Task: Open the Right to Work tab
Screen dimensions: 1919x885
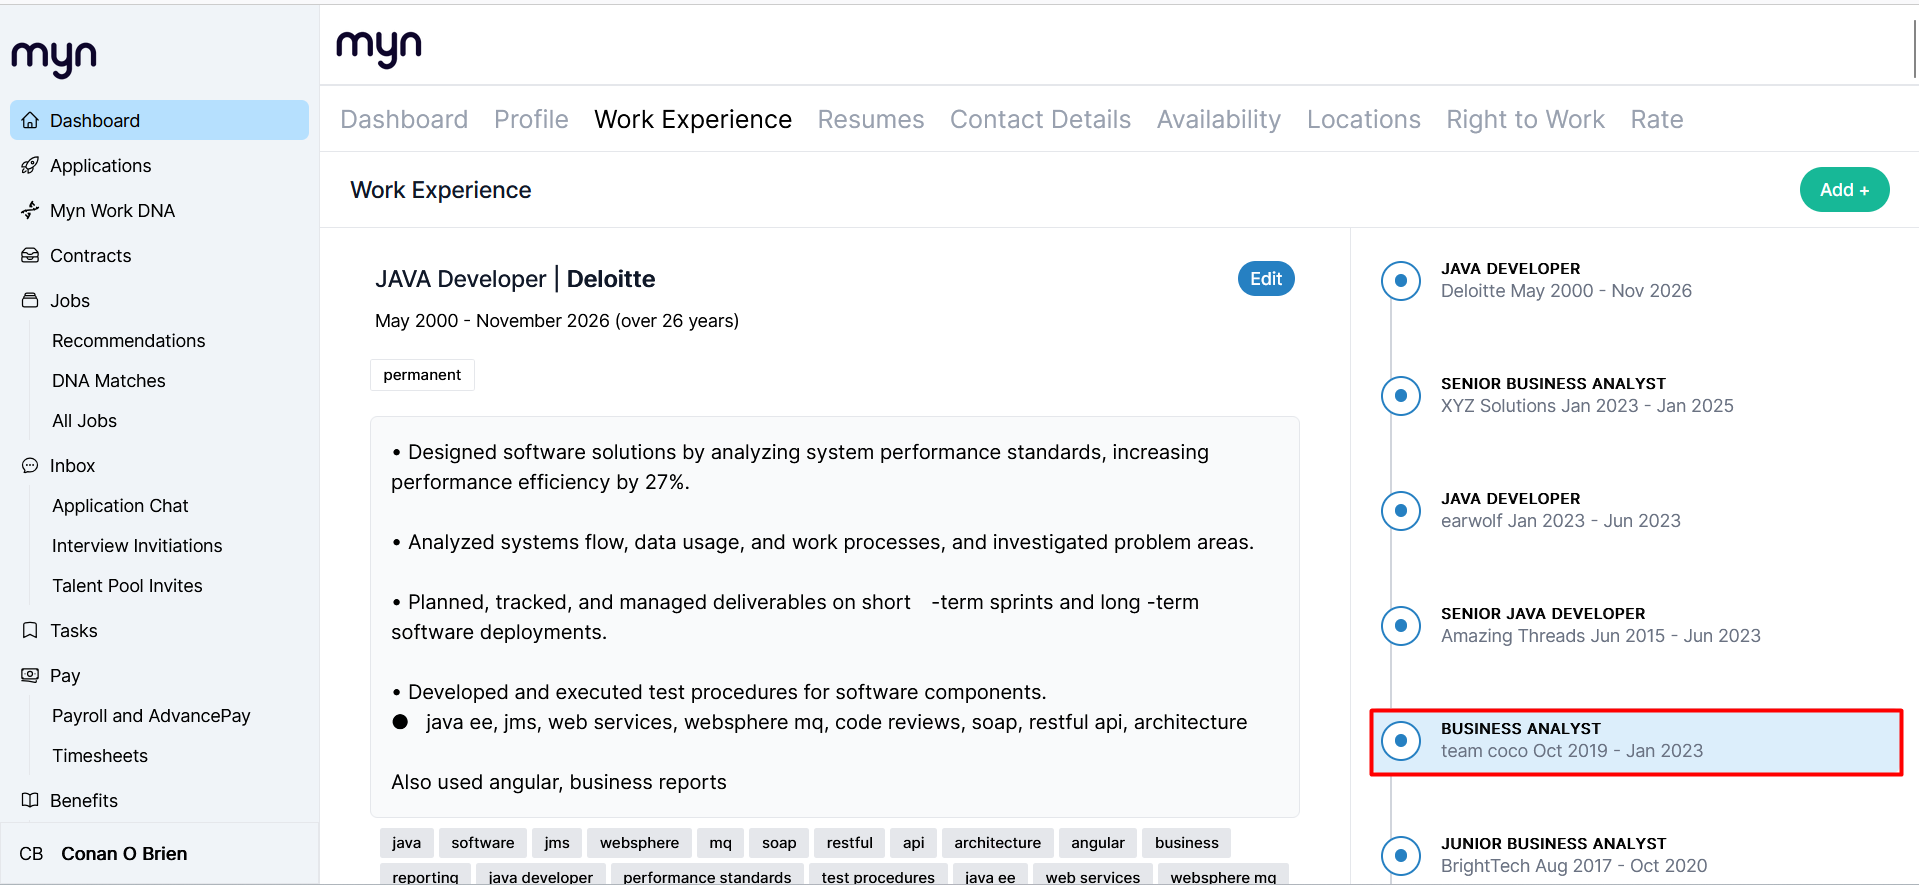Action: [x=1525, y=120]
